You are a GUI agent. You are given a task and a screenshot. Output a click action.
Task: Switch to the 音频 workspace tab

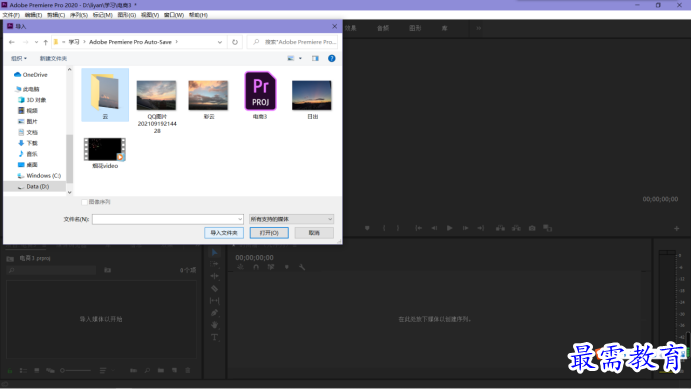coord(383,28)
